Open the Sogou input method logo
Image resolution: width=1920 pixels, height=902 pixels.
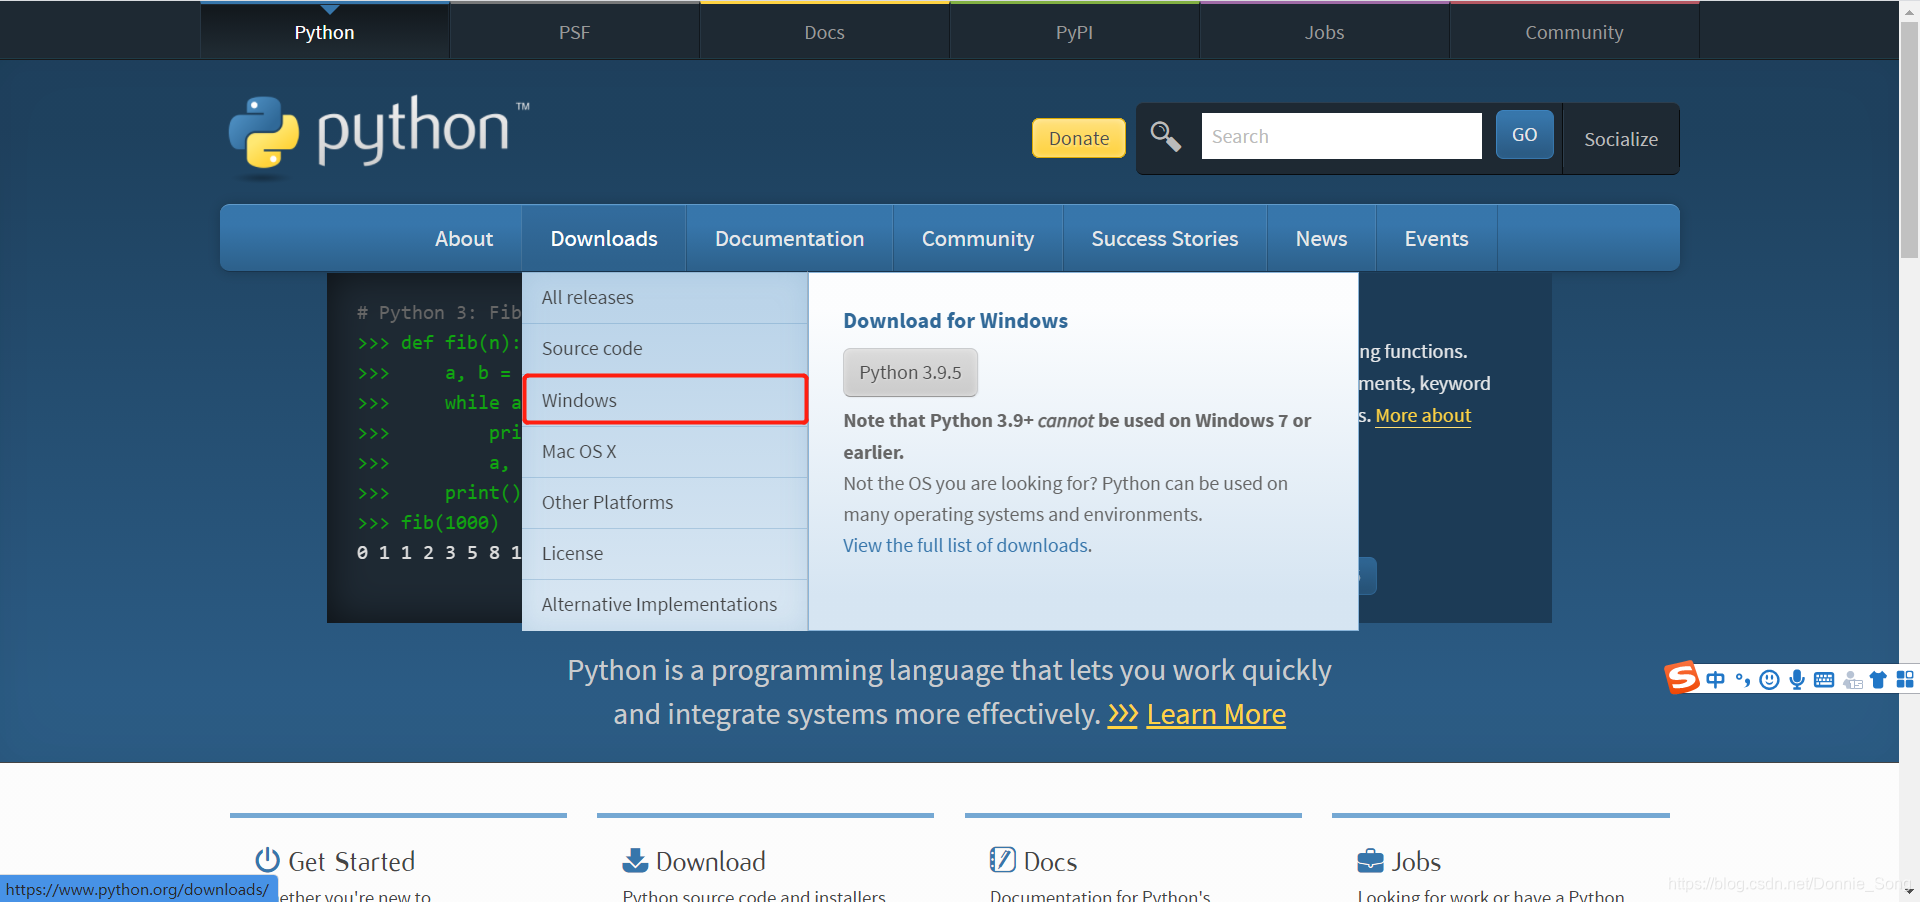coord(1682,678)
